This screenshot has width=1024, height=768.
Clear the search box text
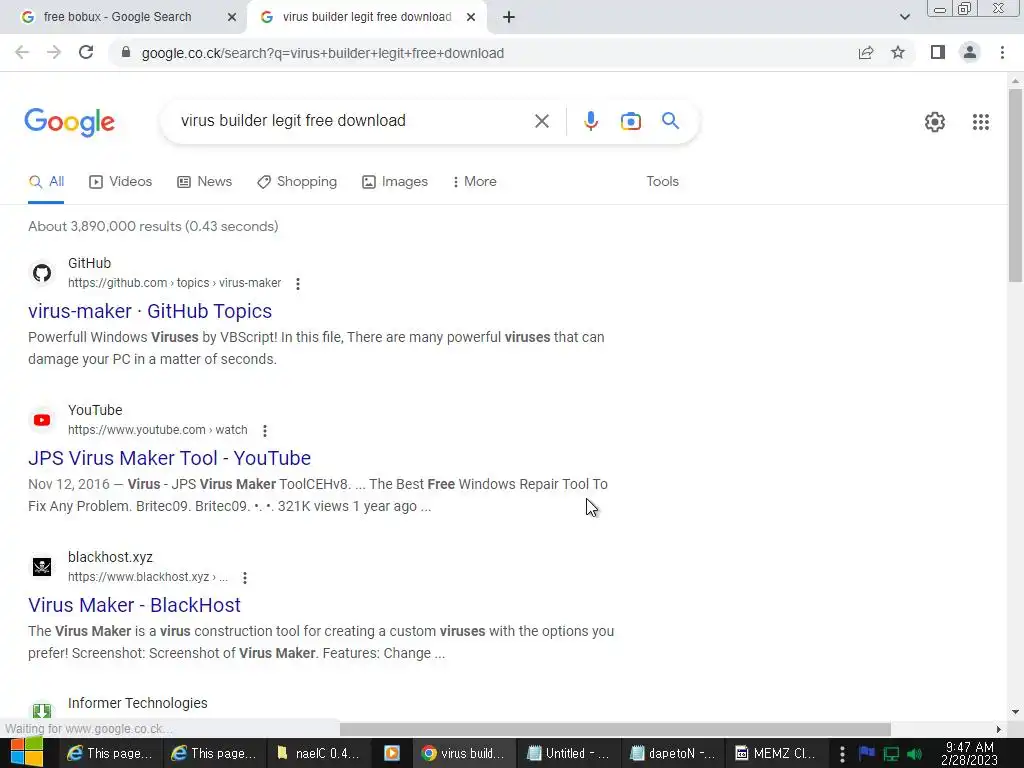click(541, 121)
